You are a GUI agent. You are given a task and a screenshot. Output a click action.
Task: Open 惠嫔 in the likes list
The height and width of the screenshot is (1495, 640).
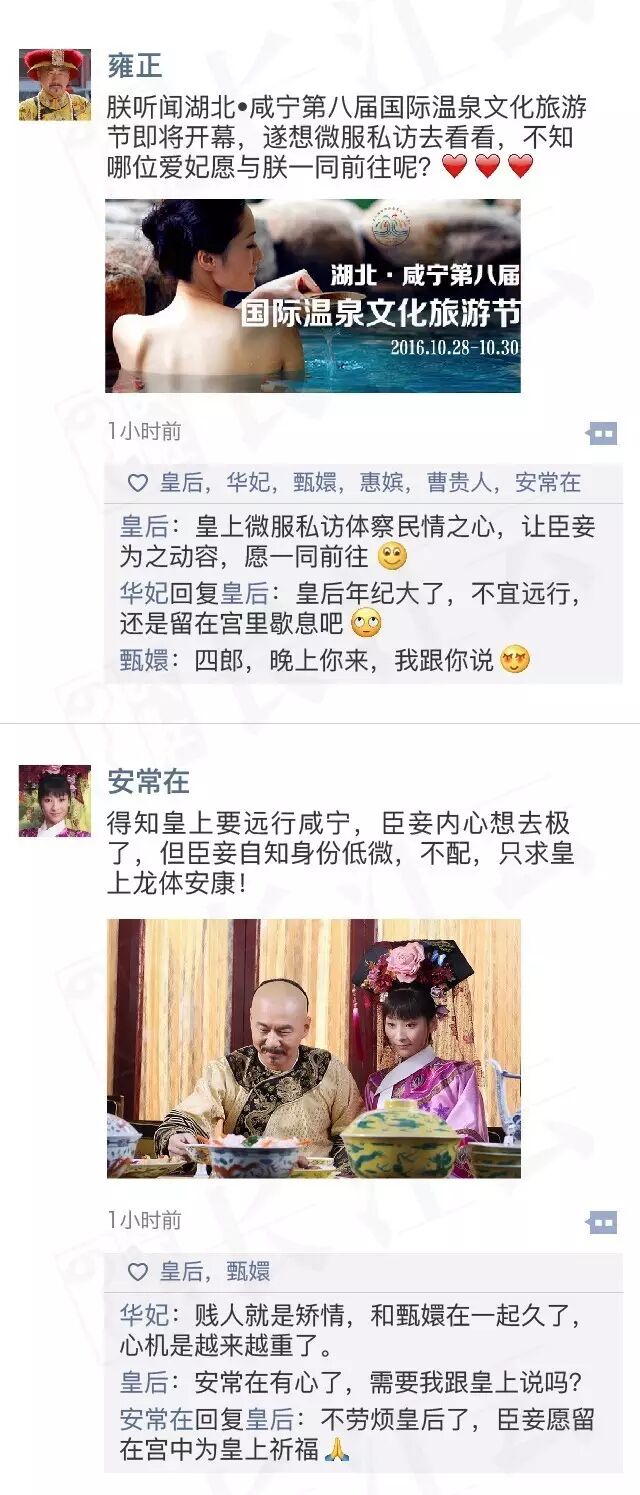[382, 483]
